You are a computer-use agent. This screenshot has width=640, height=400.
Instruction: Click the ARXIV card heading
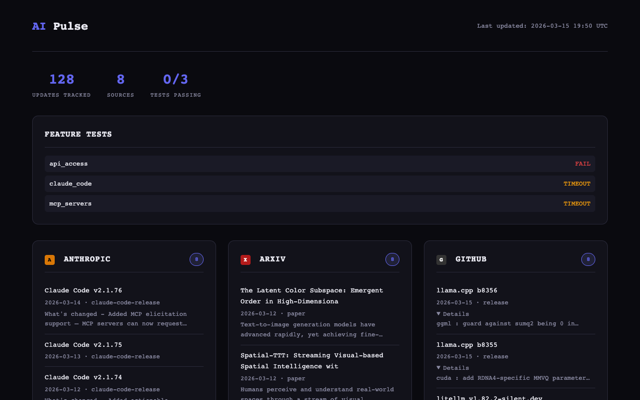point(273,259)
